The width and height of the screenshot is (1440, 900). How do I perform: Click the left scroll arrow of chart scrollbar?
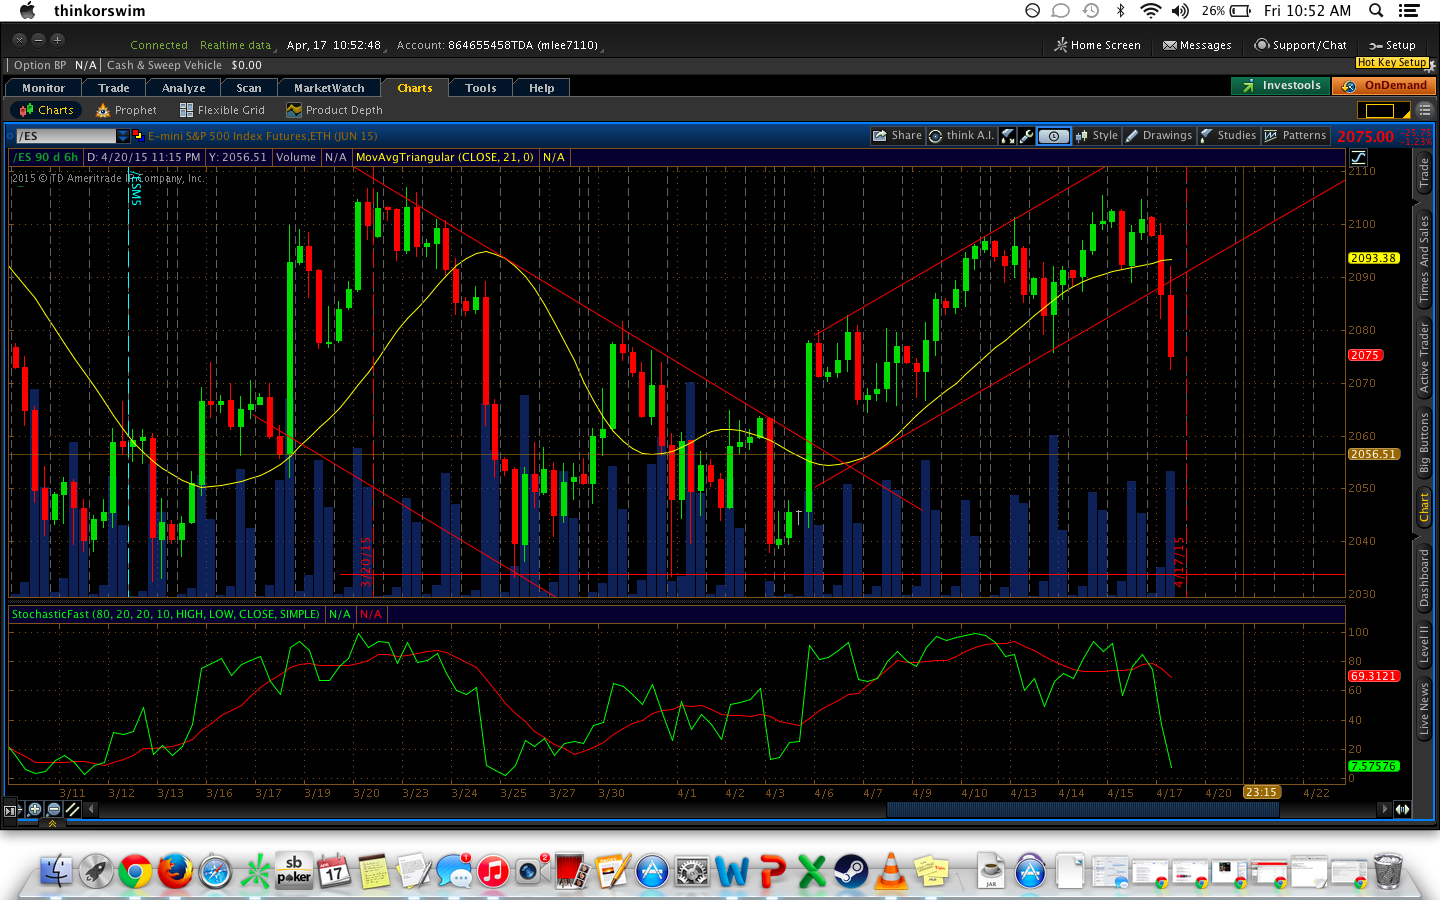point(91,809)
